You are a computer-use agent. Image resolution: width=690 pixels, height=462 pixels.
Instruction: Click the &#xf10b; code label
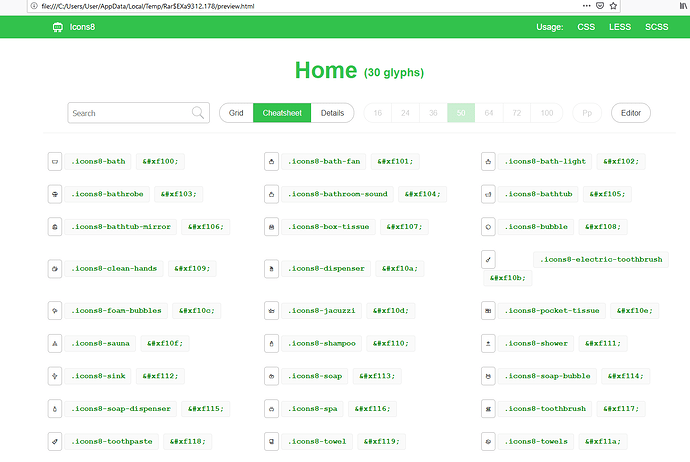coord(507,278)
